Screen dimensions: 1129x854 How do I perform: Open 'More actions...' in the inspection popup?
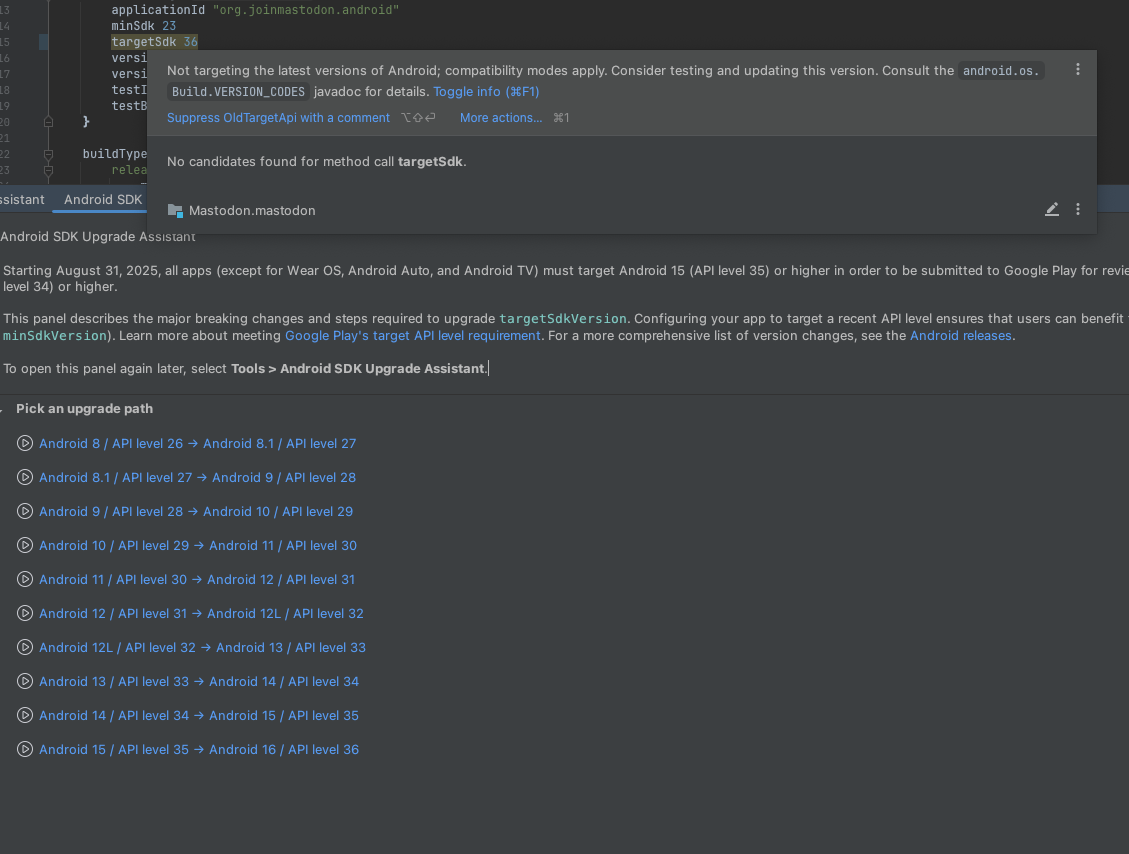pos(501,117)
